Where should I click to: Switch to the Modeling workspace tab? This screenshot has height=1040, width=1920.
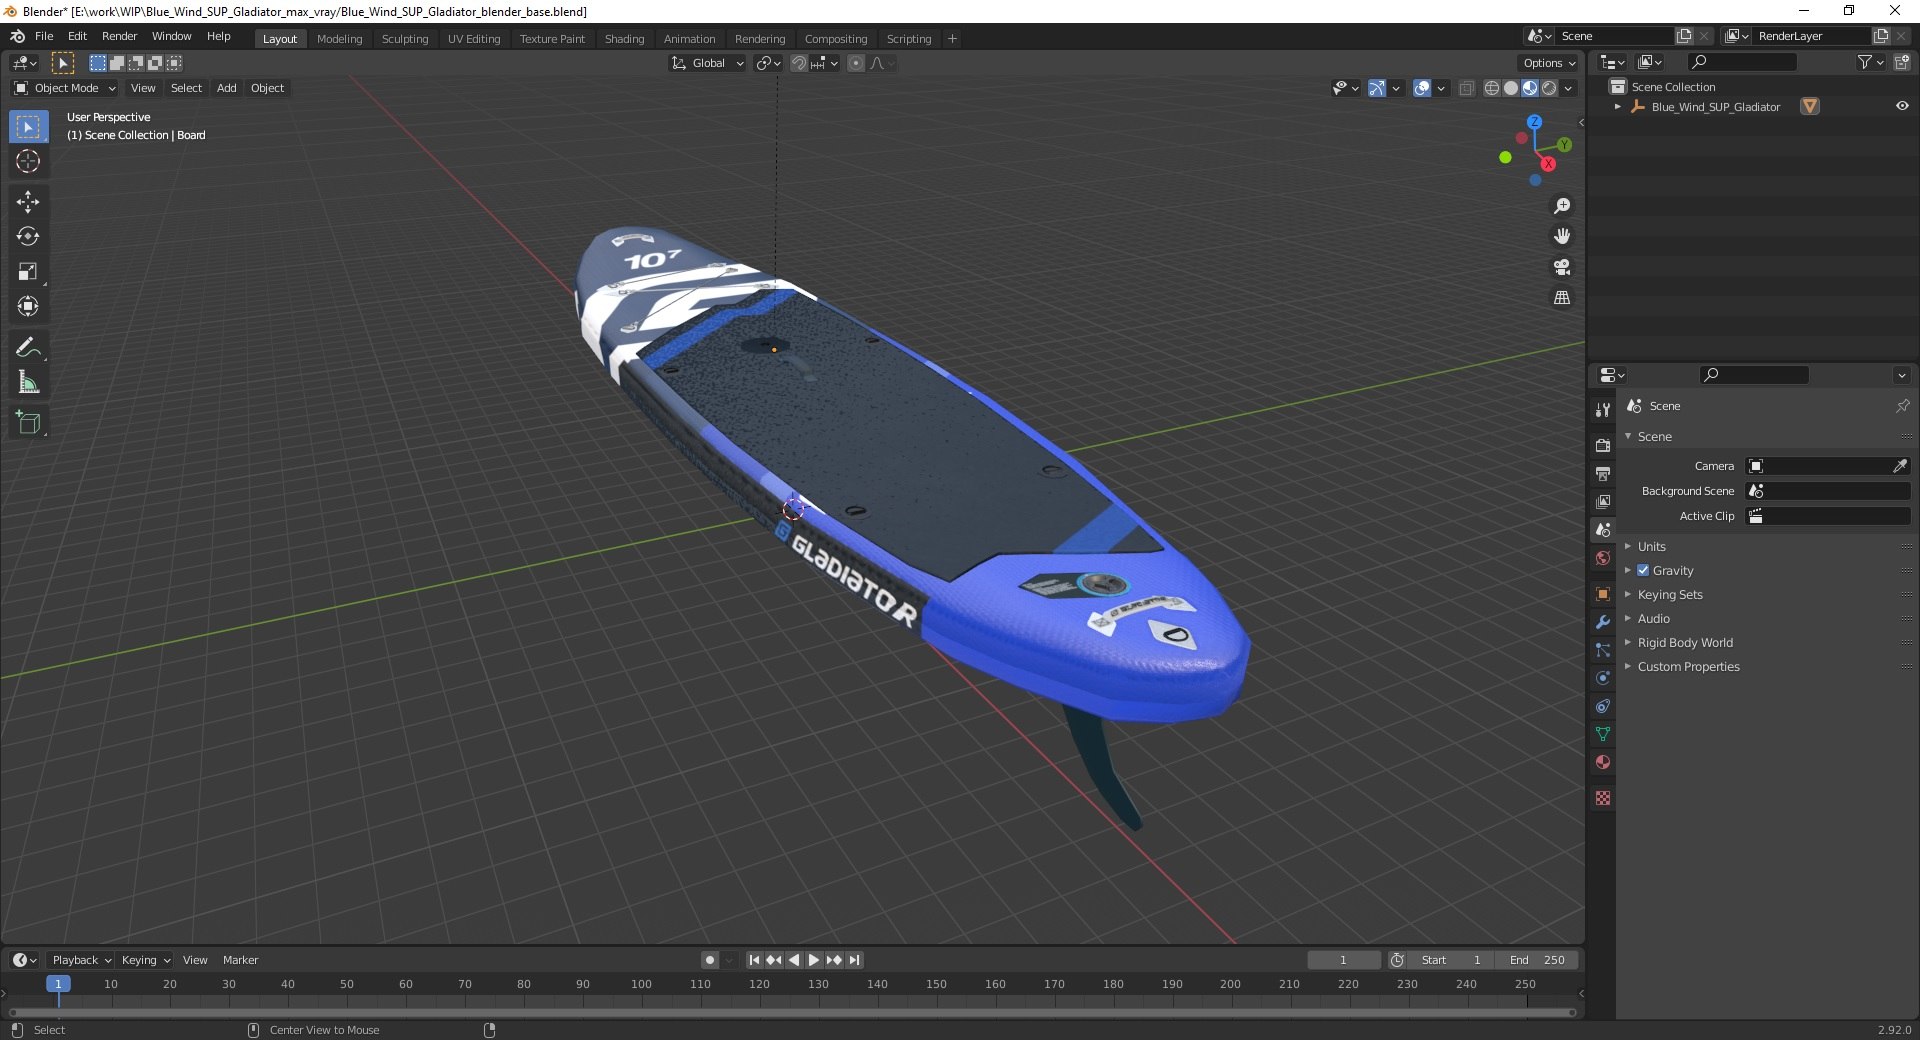tap(339, 39)
